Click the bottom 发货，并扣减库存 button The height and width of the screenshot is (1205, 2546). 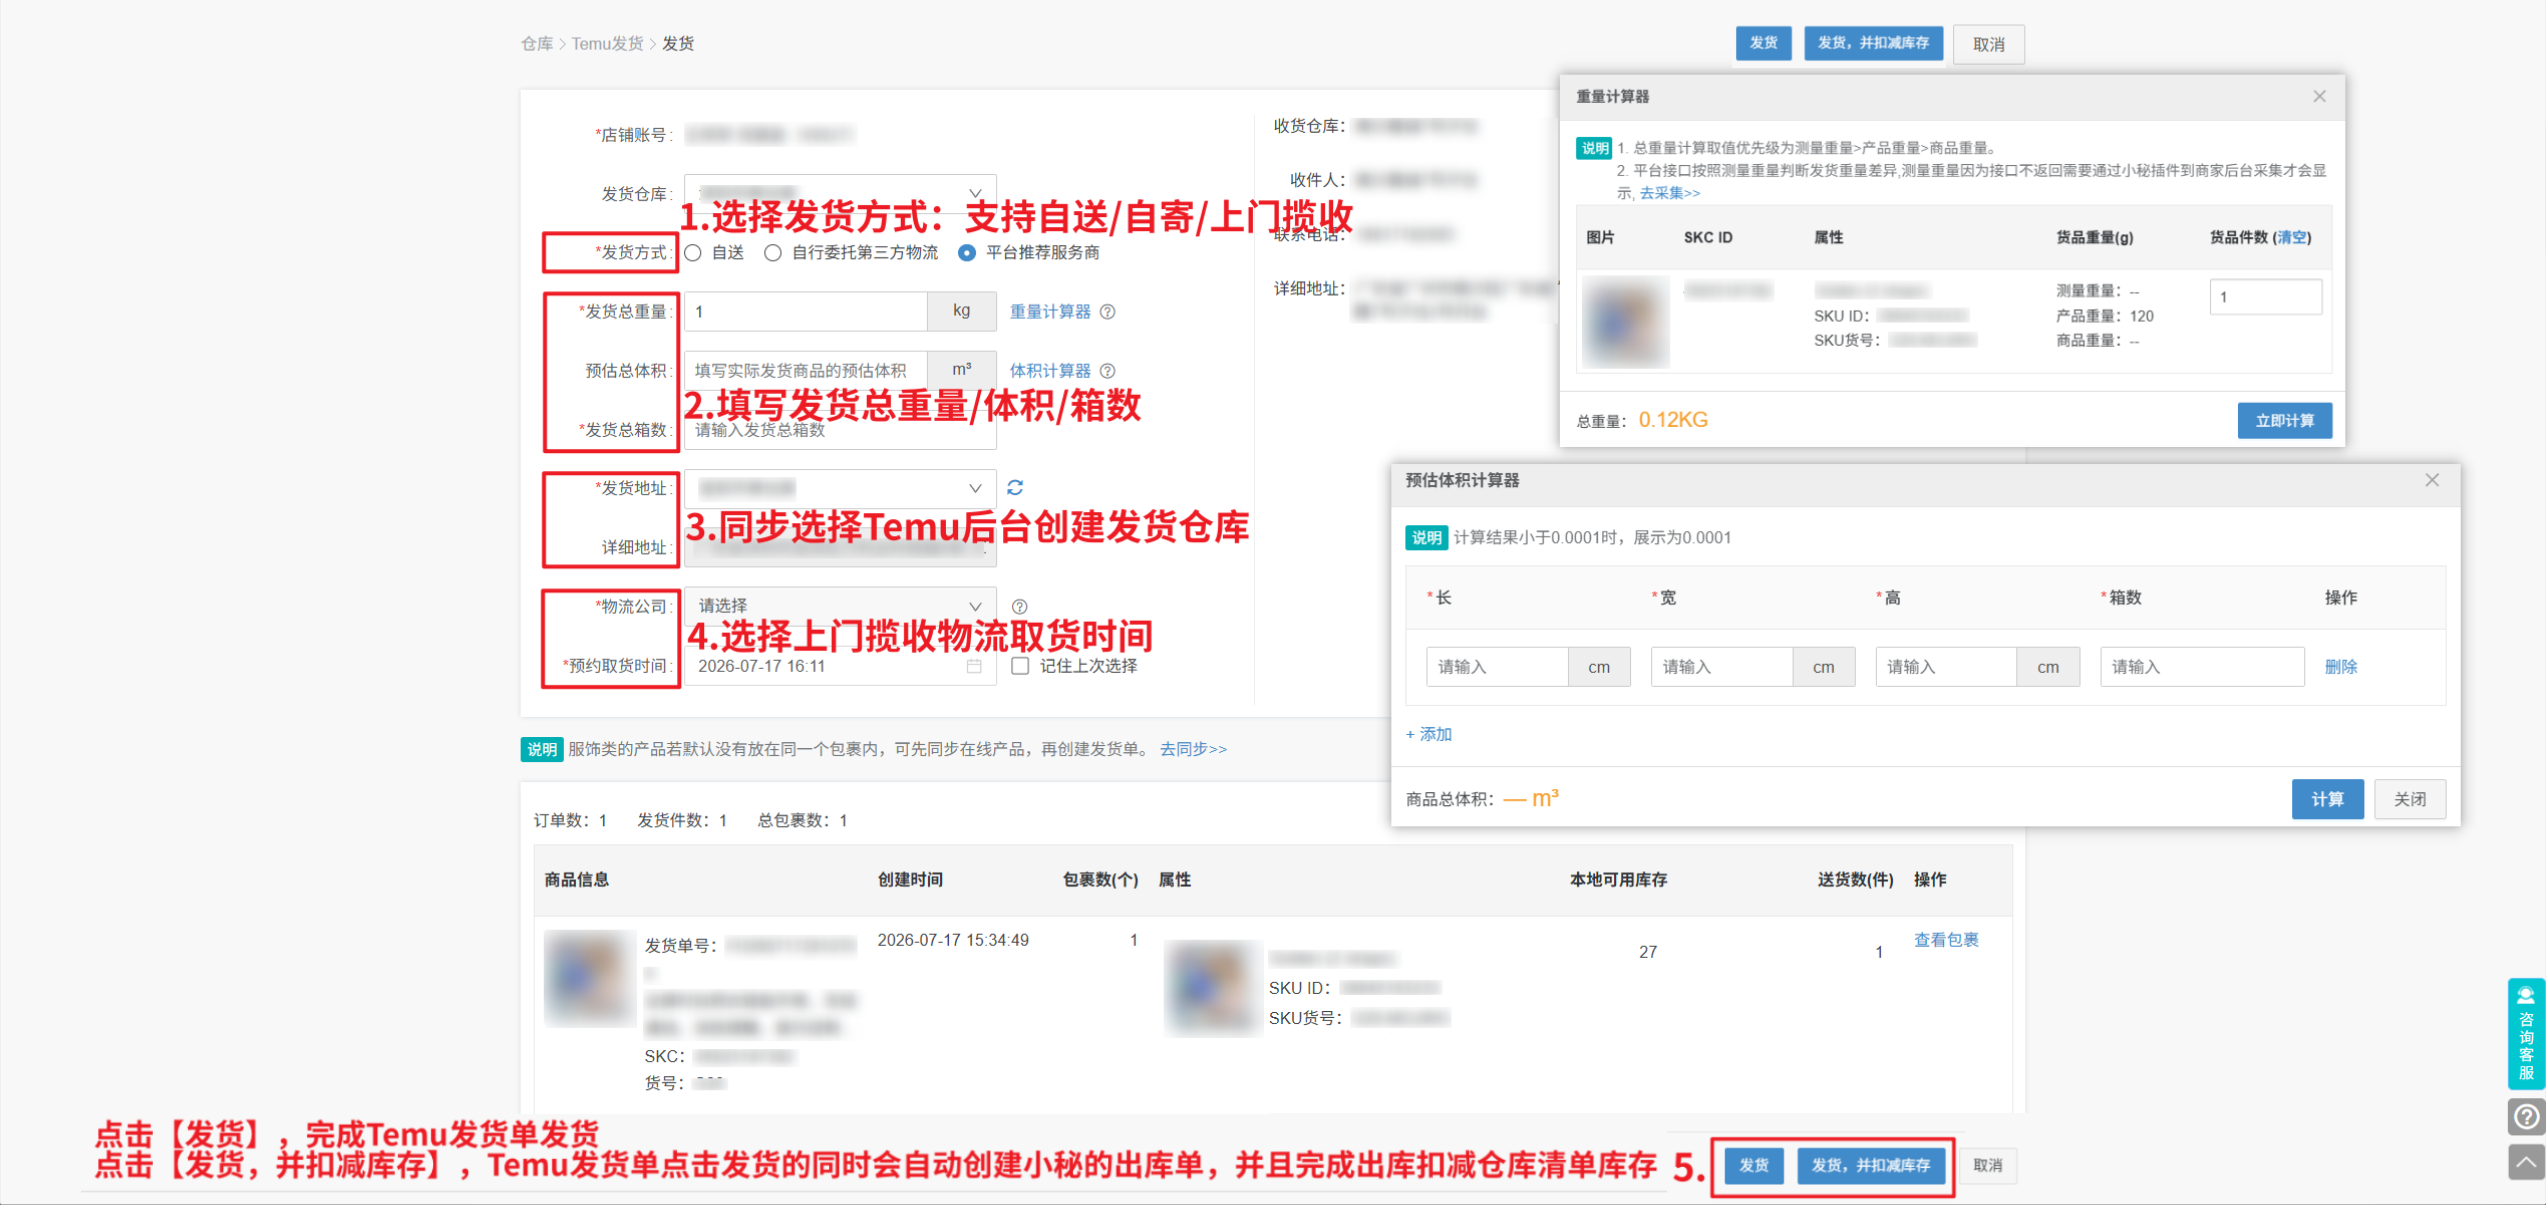tap(1871, 1165)
